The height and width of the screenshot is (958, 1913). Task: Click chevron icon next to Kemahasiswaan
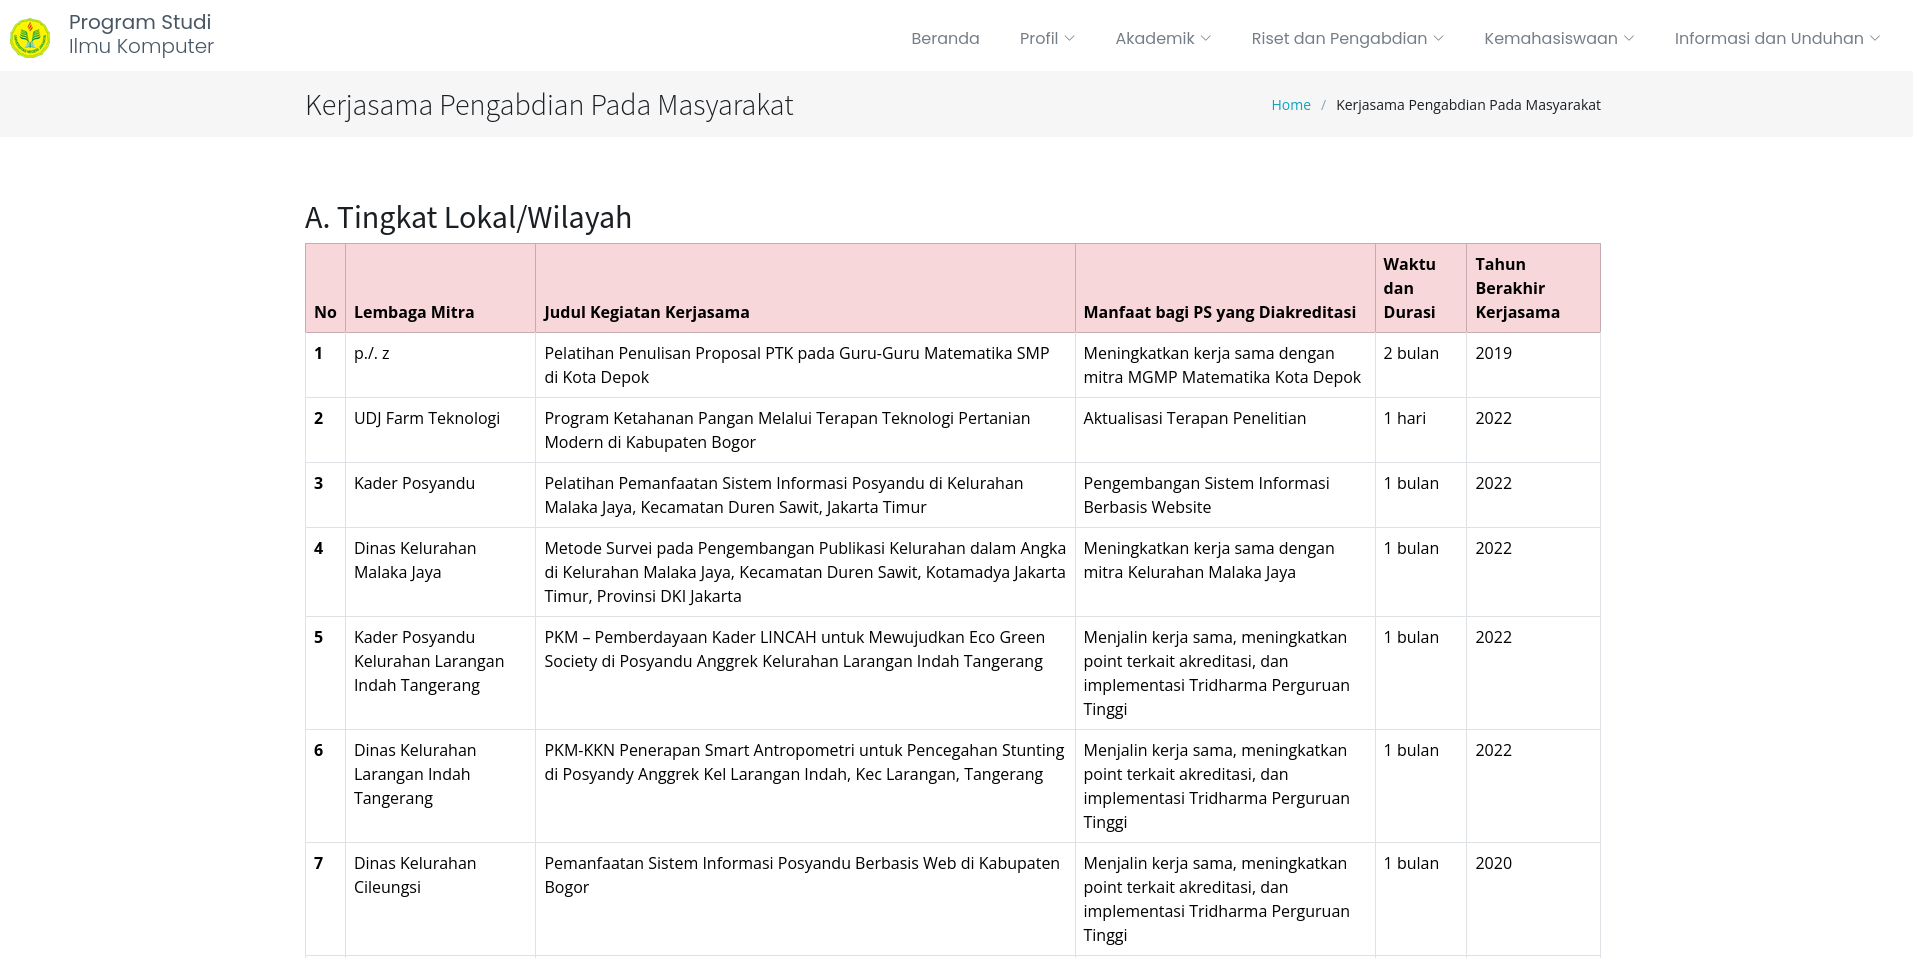pos(1629,38)
